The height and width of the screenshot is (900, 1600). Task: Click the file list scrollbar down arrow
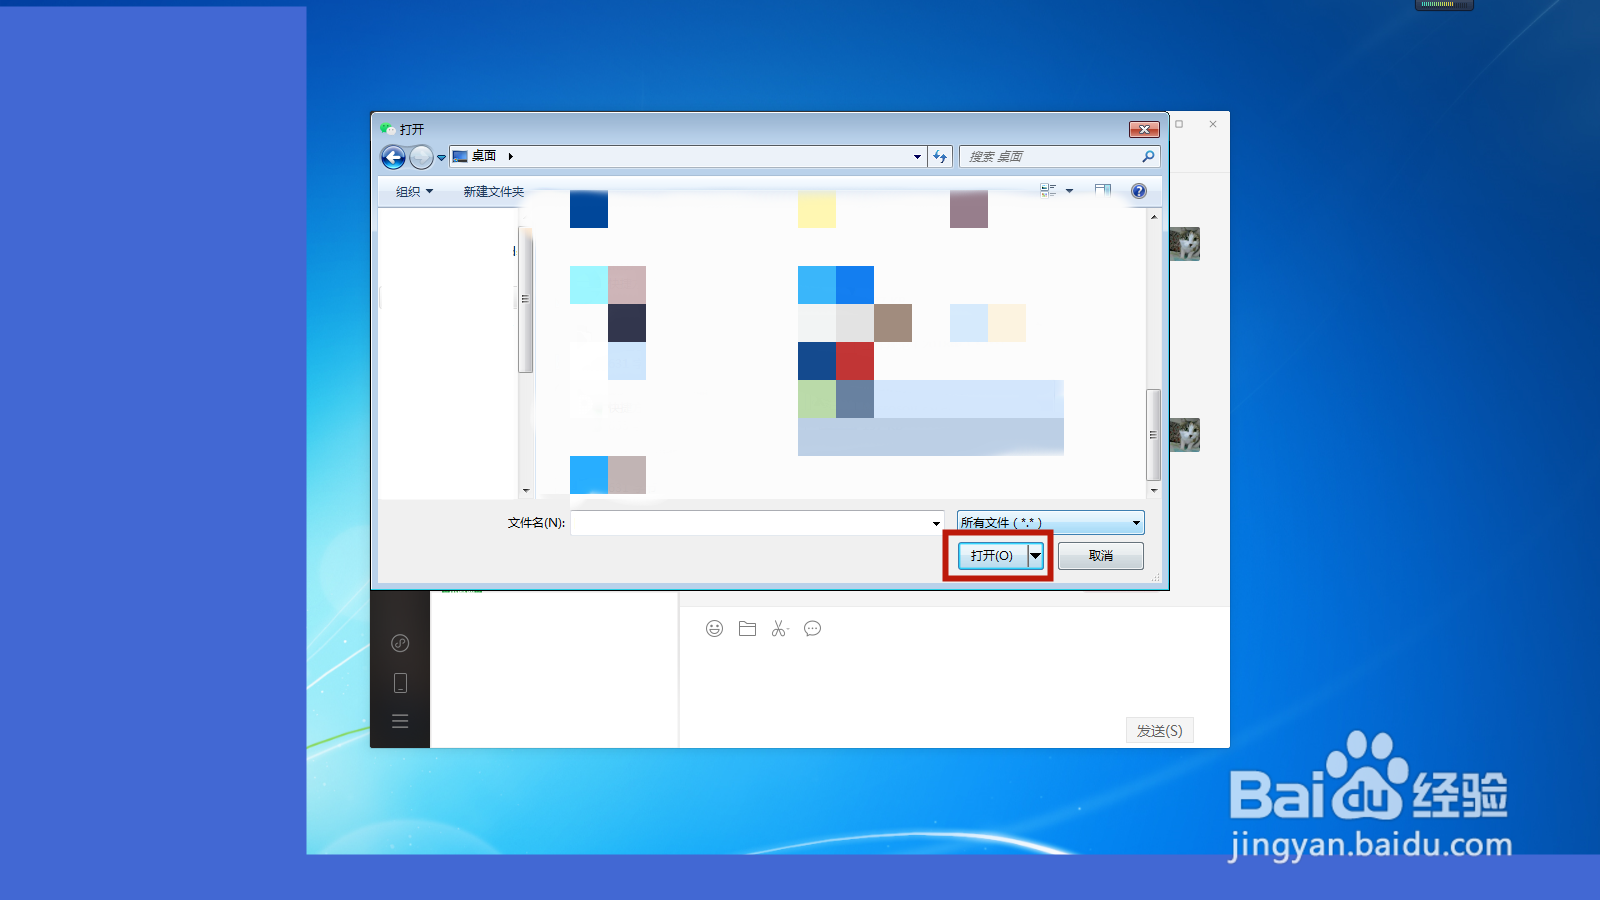pos(1154,491)
